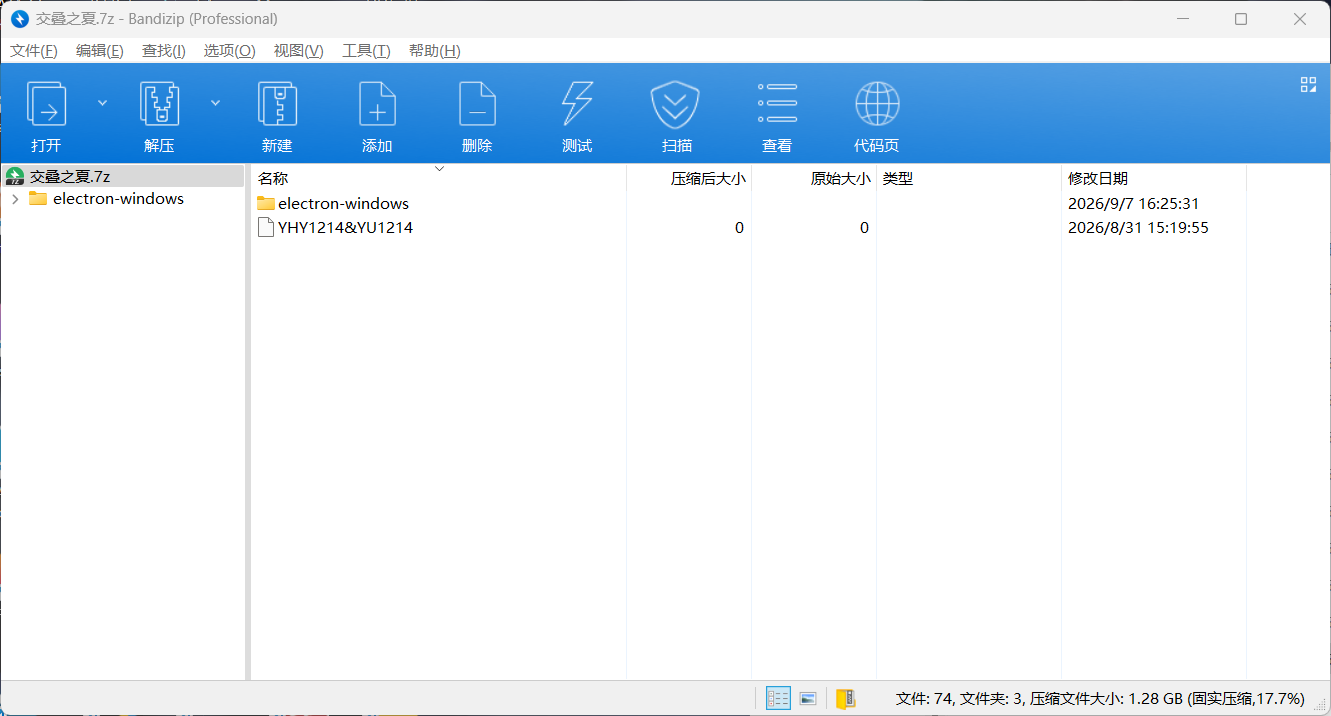Open the dropdown arrow beside 打开
Viewport: 1331px width, 716px height.
pyautogui.click(x=102, y=102)
